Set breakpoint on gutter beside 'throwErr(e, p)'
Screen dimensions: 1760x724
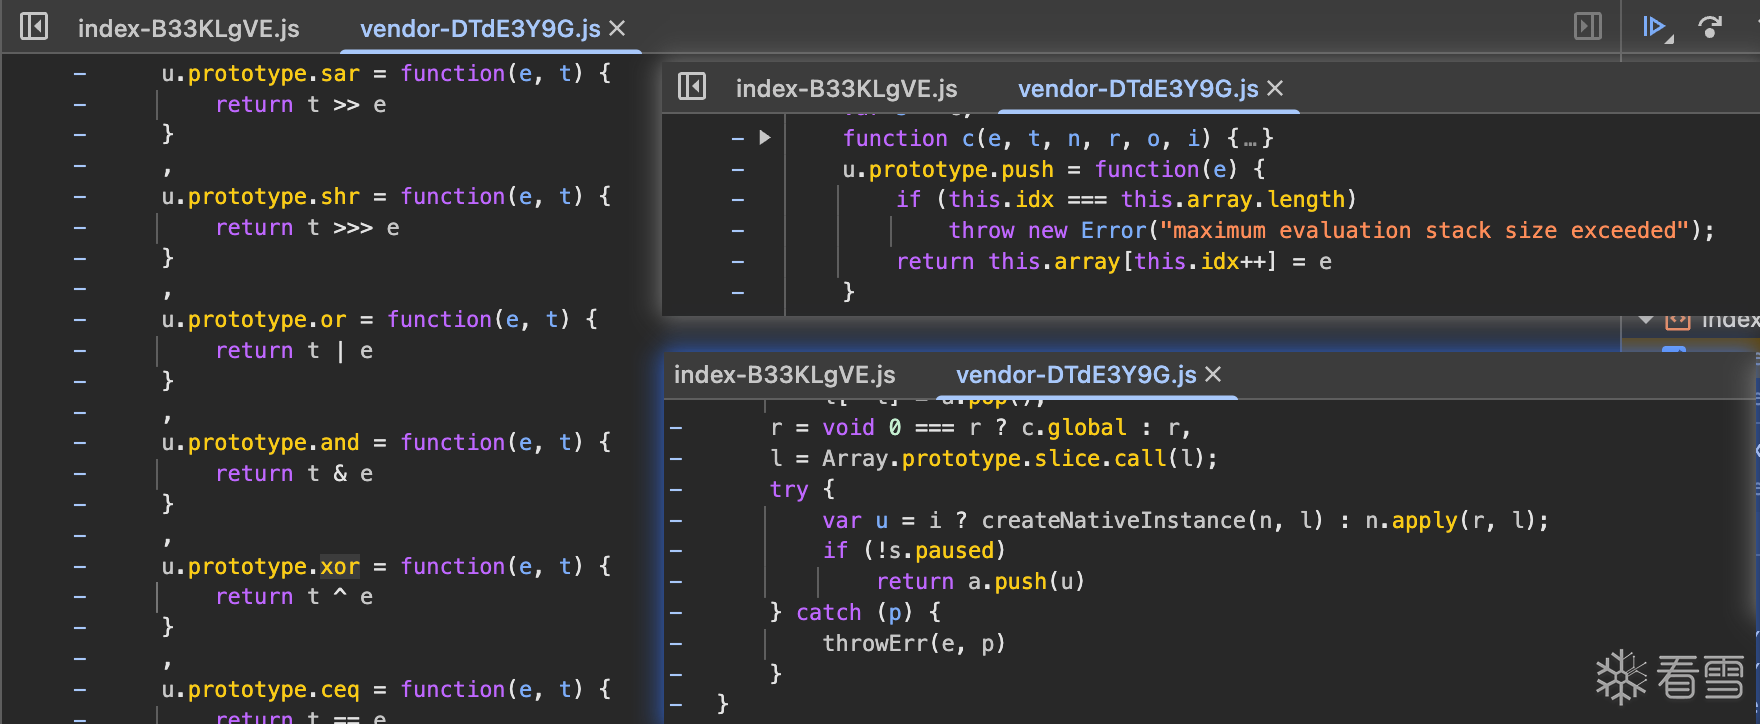coord(676,644)
